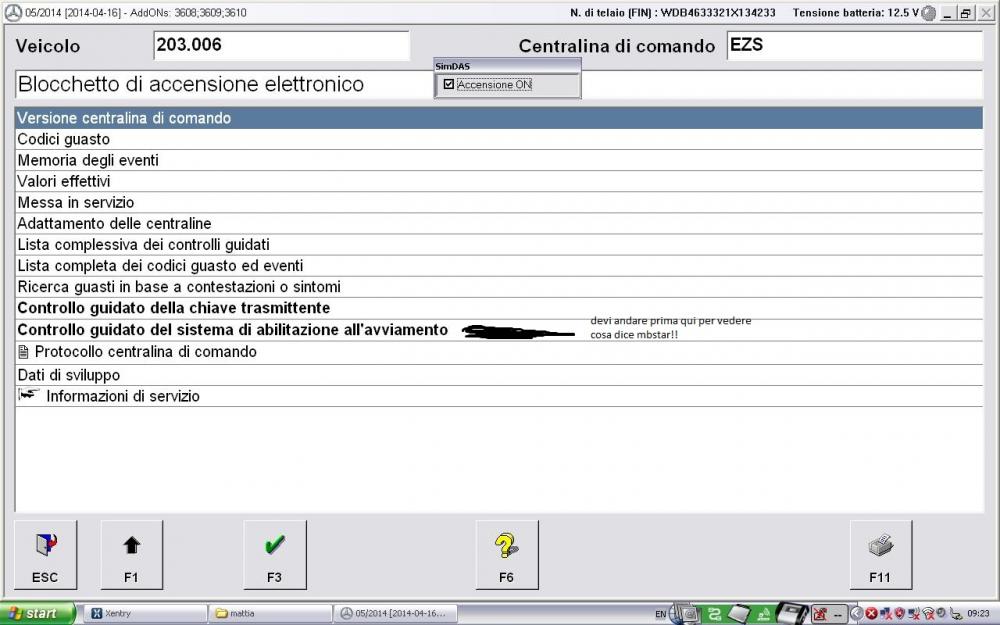The image size is (1000, 625).
Task: Open help with the F6 button
Action: 506,555
